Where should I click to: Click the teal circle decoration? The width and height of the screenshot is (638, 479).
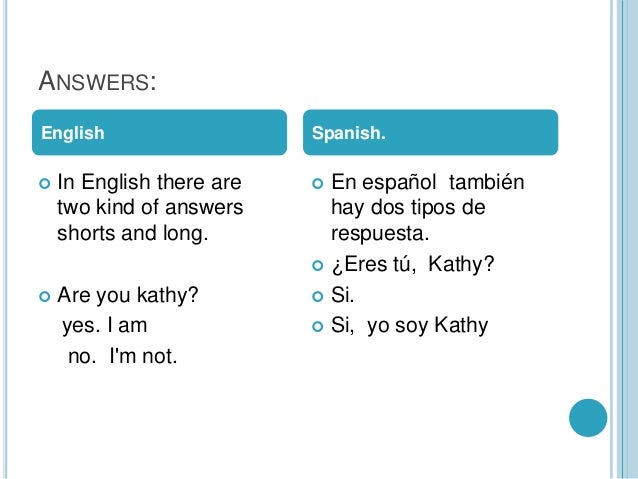[588, 418]
